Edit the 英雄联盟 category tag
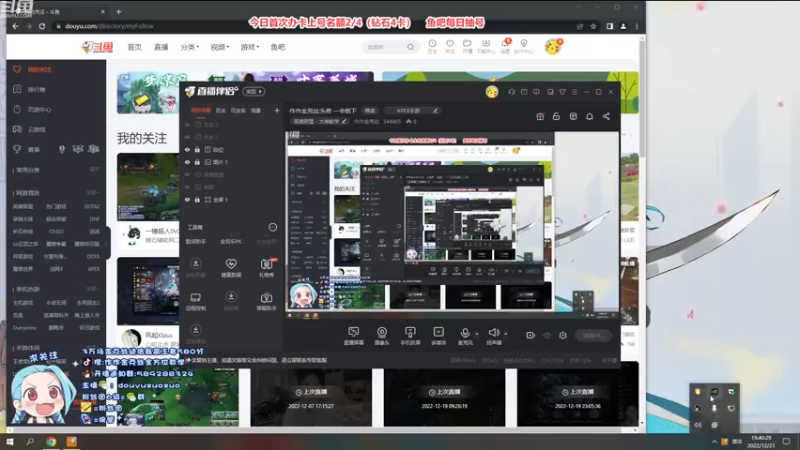Image resolution: width=800 pixels, height=450 pixels. pyautogui.click(x=320, y=121)
